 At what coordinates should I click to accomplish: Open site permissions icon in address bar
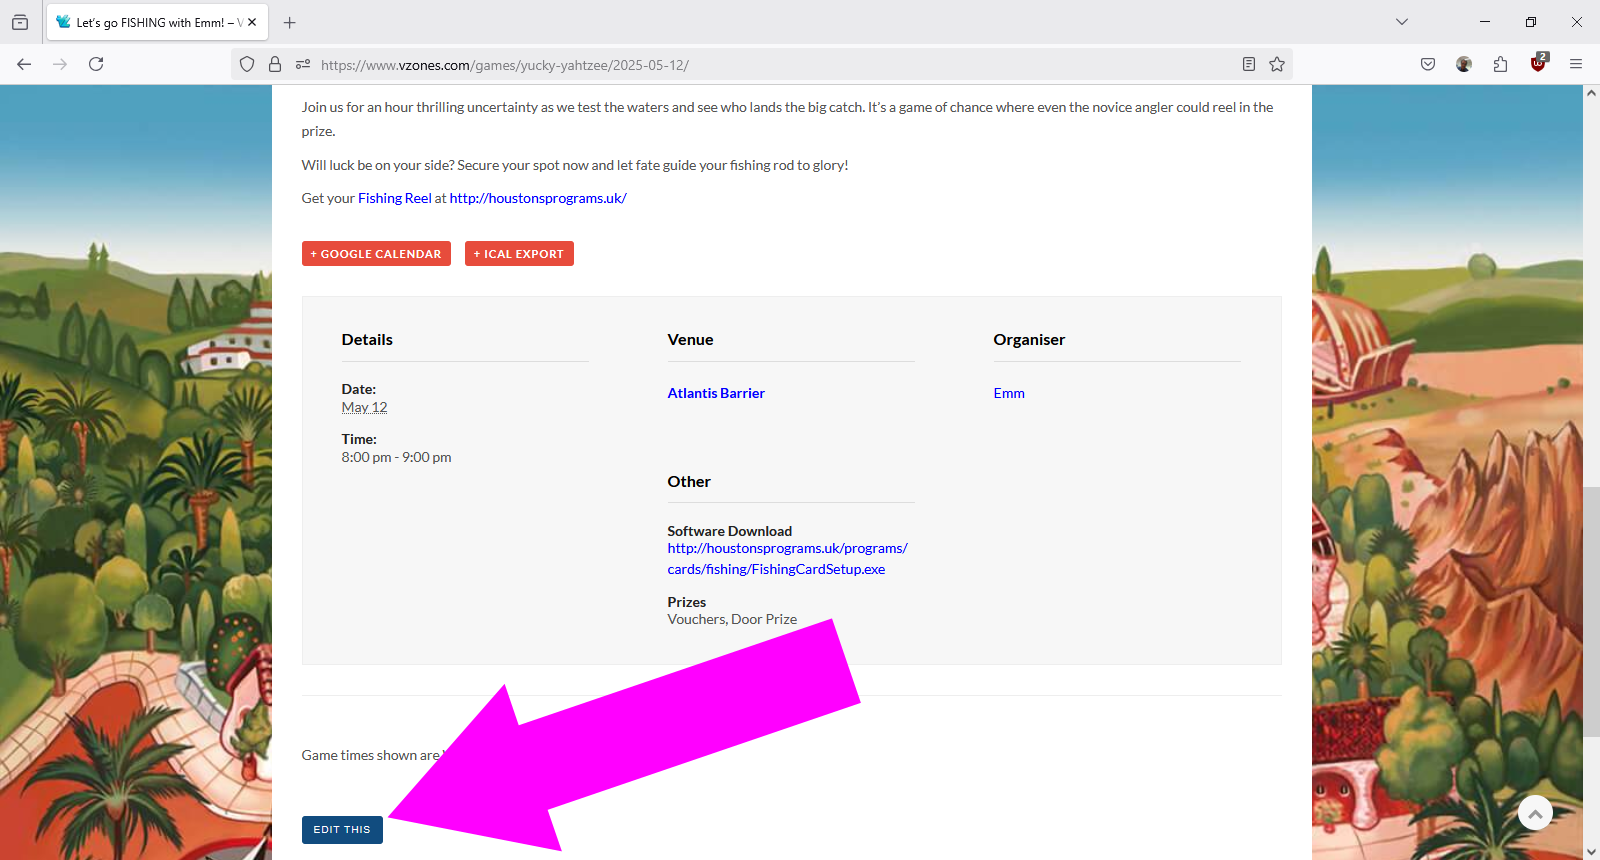tap(303, 64)
